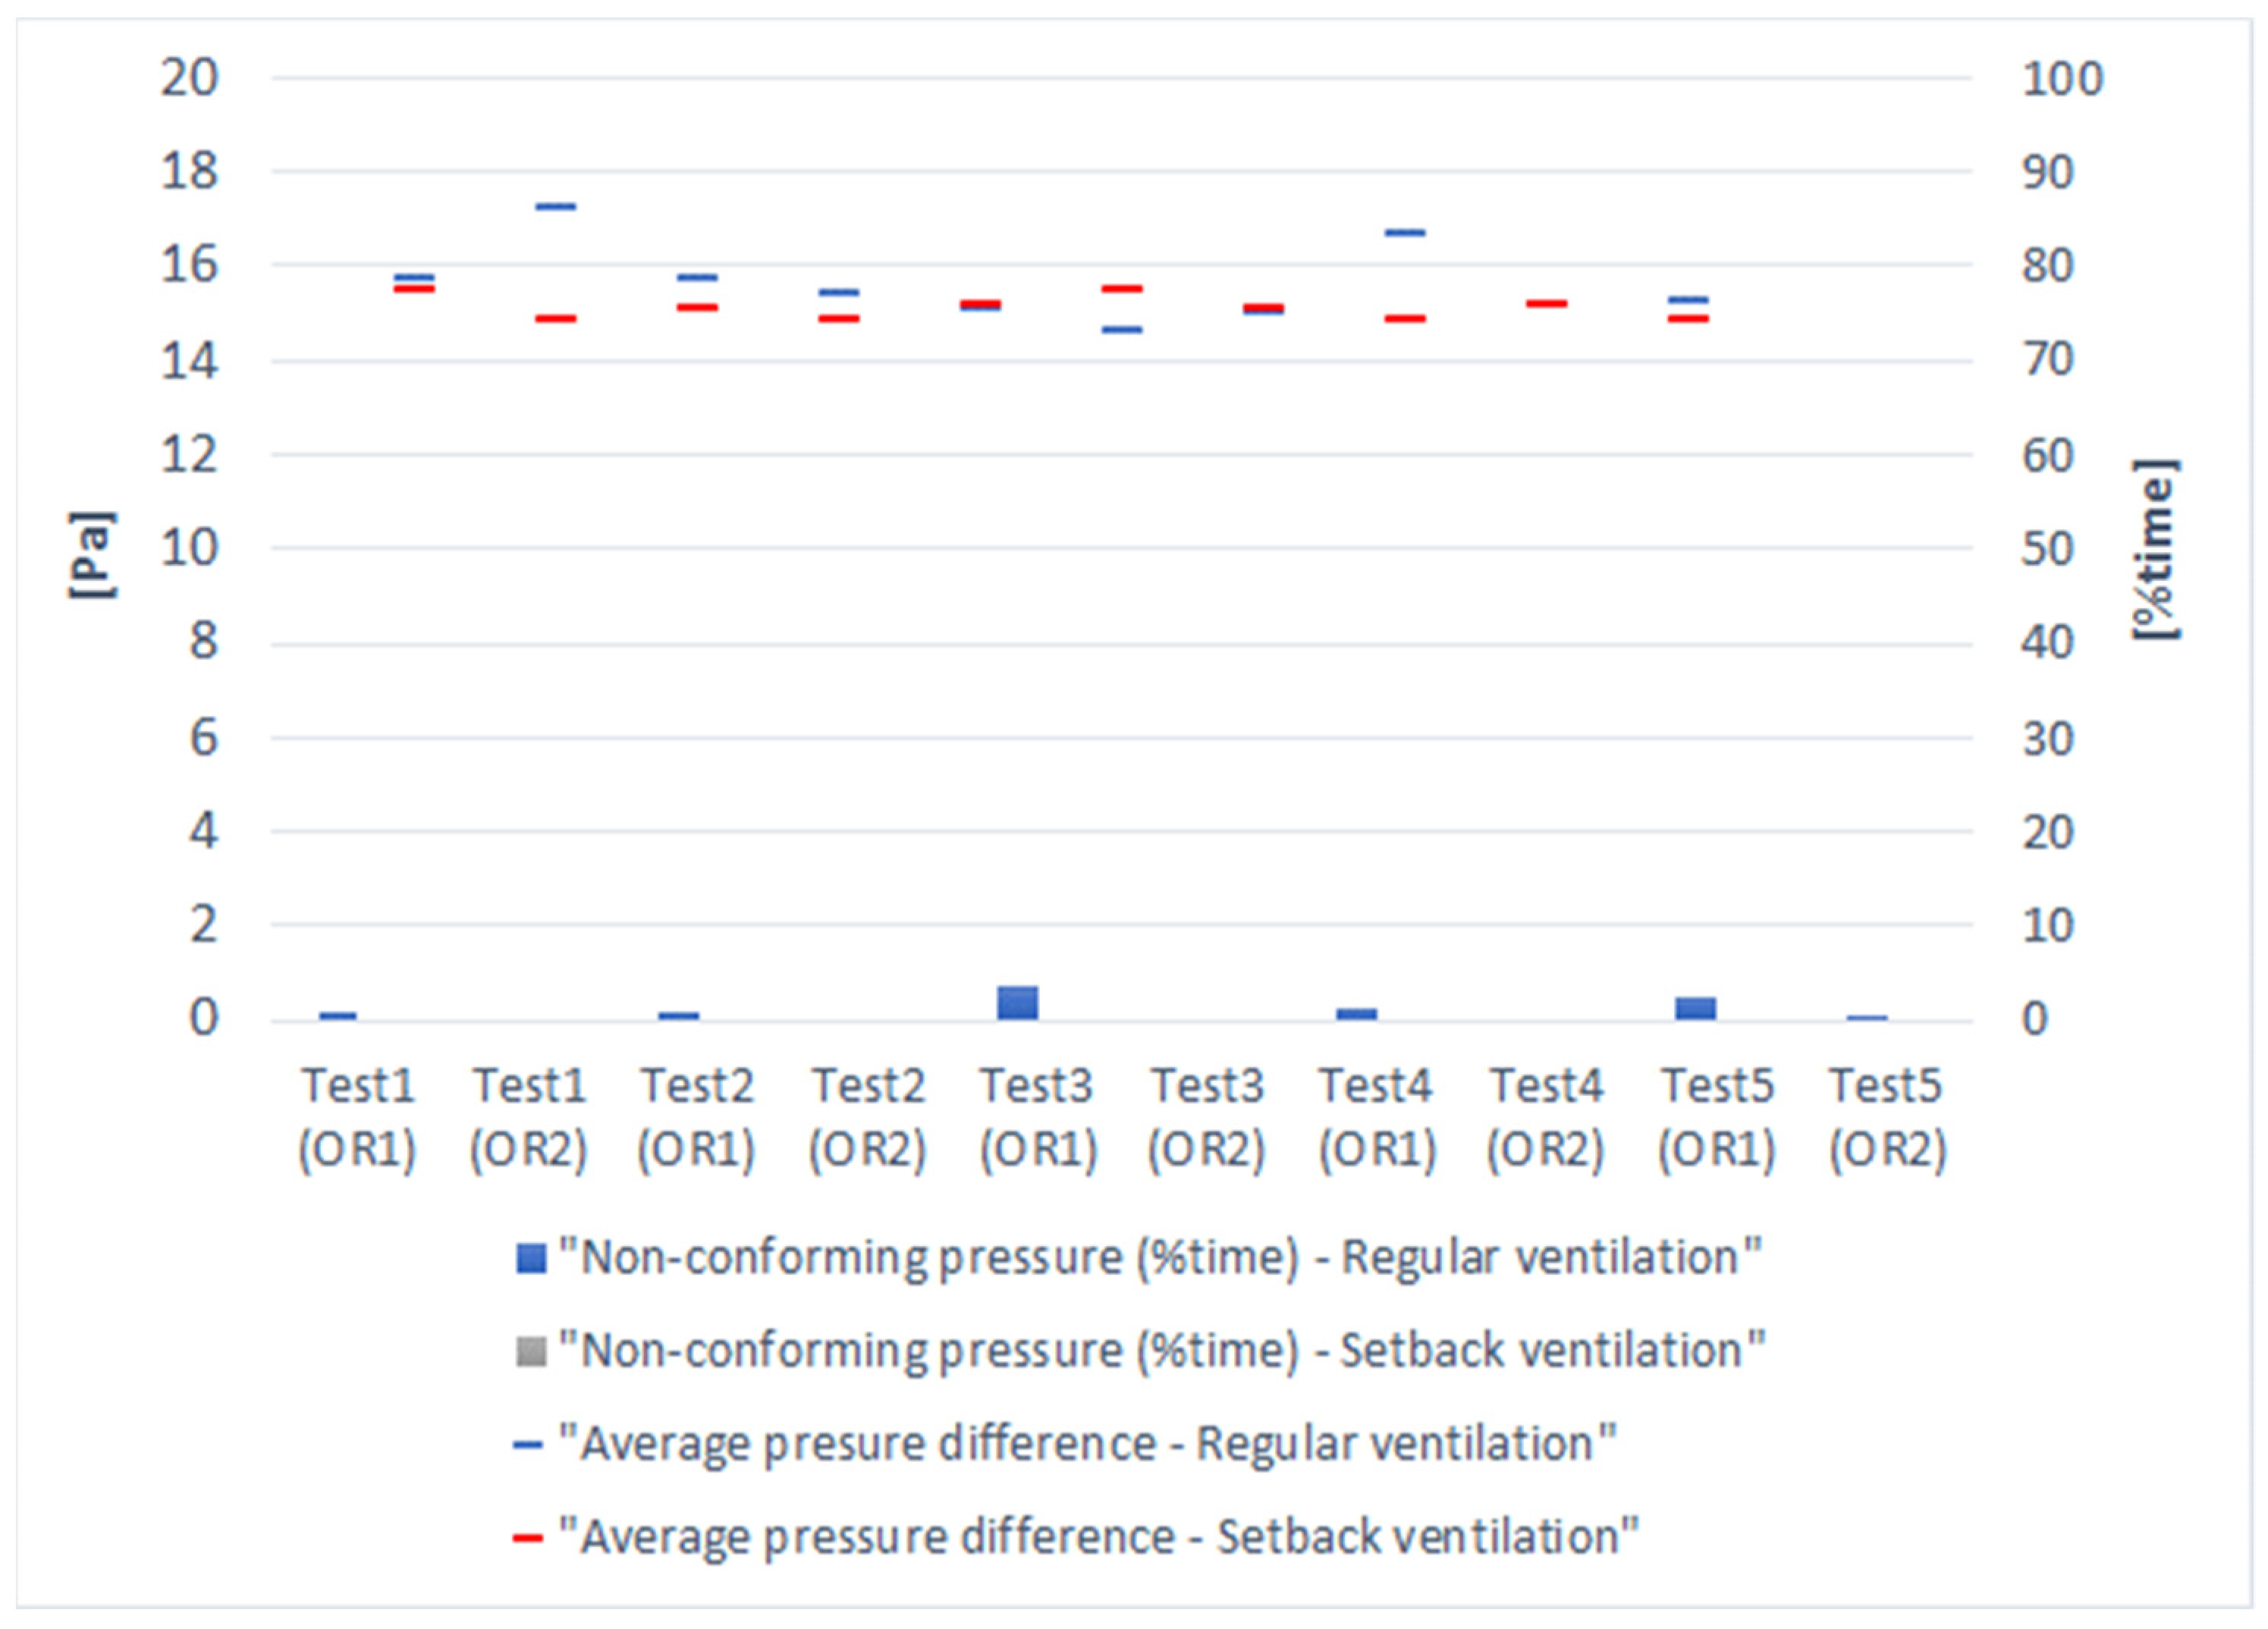Image resolution: width=2268 pixels, height=1629 pixels.
Task: Click the blue dash marker just below 17 Pa
Action: pos(1405,233)
